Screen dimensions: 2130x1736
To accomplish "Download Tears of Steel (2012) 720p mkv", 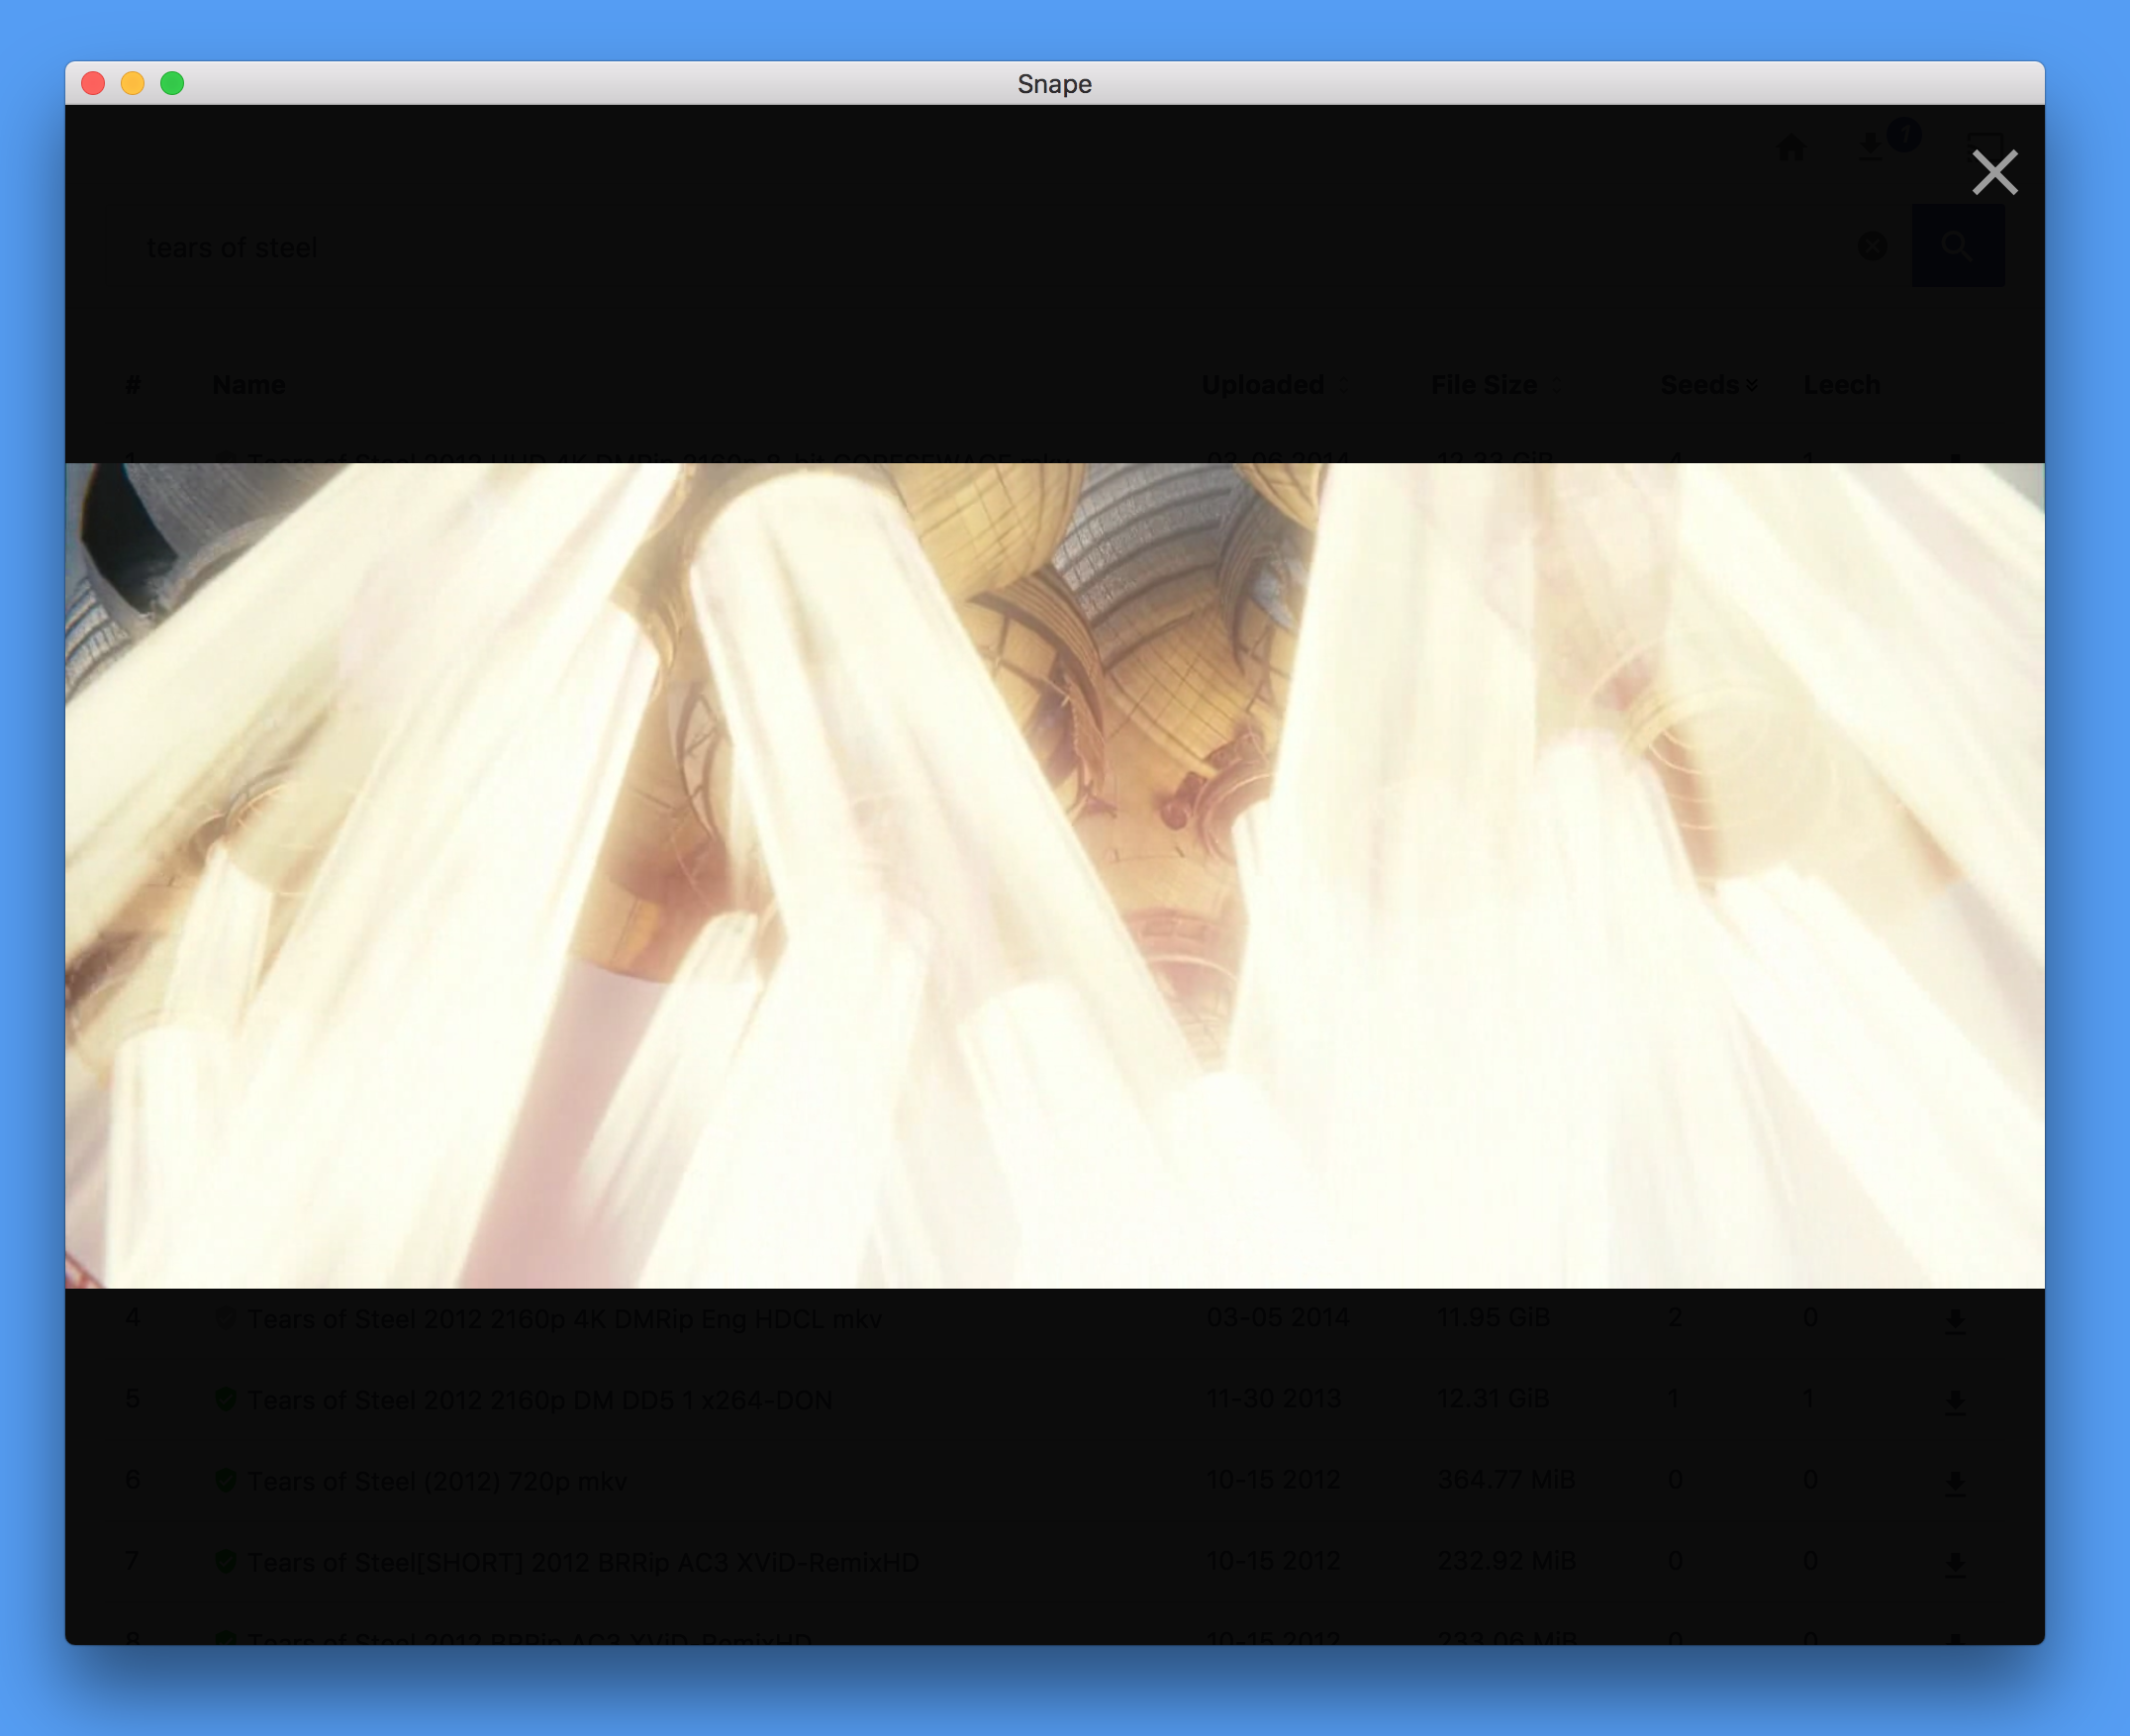I will (x=1955, y=1482).
